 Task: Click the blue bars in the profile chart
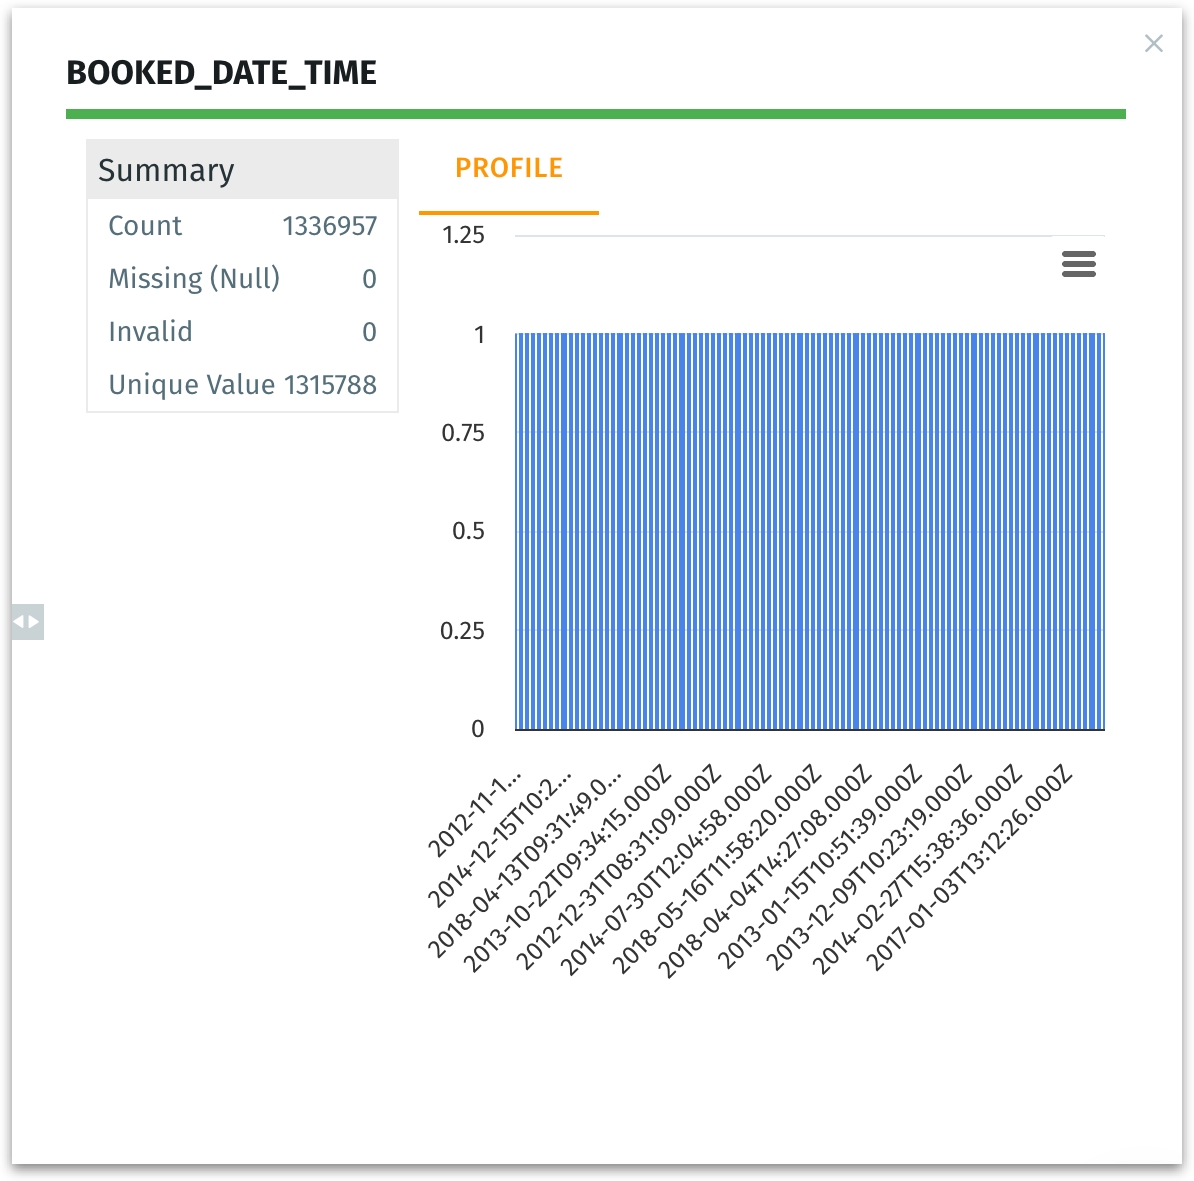[x=809, y=531]
